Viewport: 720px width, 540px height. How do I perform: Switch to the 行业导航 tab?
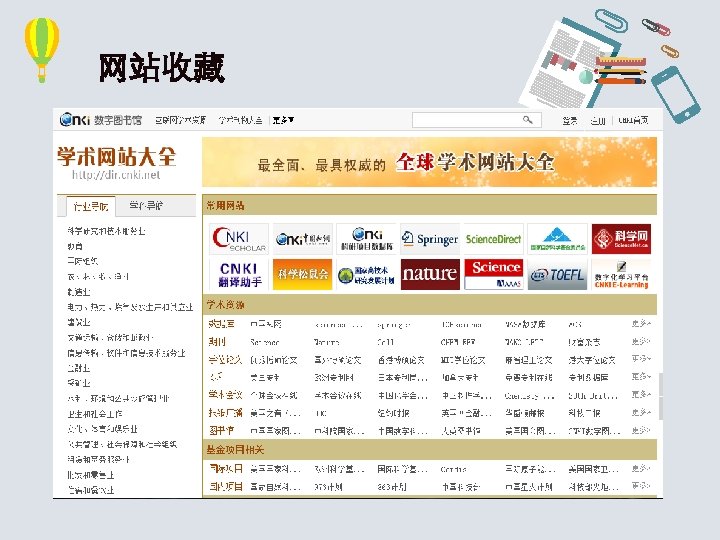pos(91,206)
